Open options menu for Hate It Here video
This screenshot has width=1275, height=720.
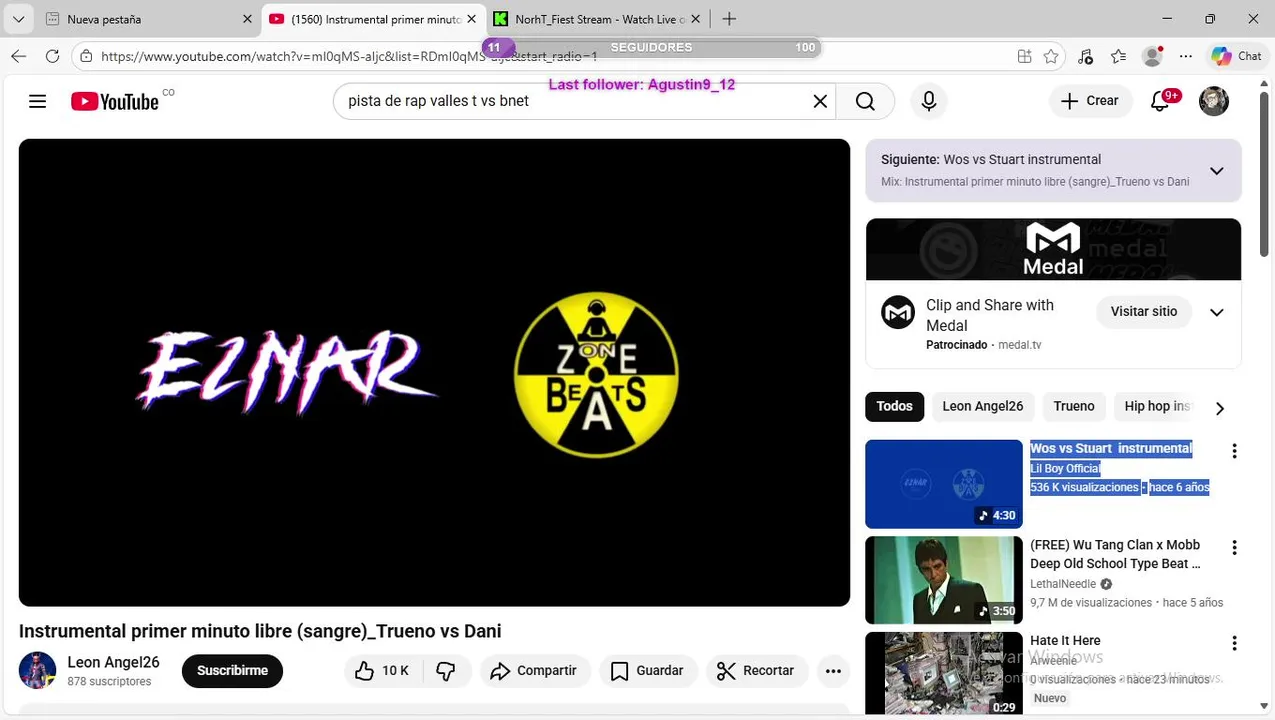(1234, 643)
